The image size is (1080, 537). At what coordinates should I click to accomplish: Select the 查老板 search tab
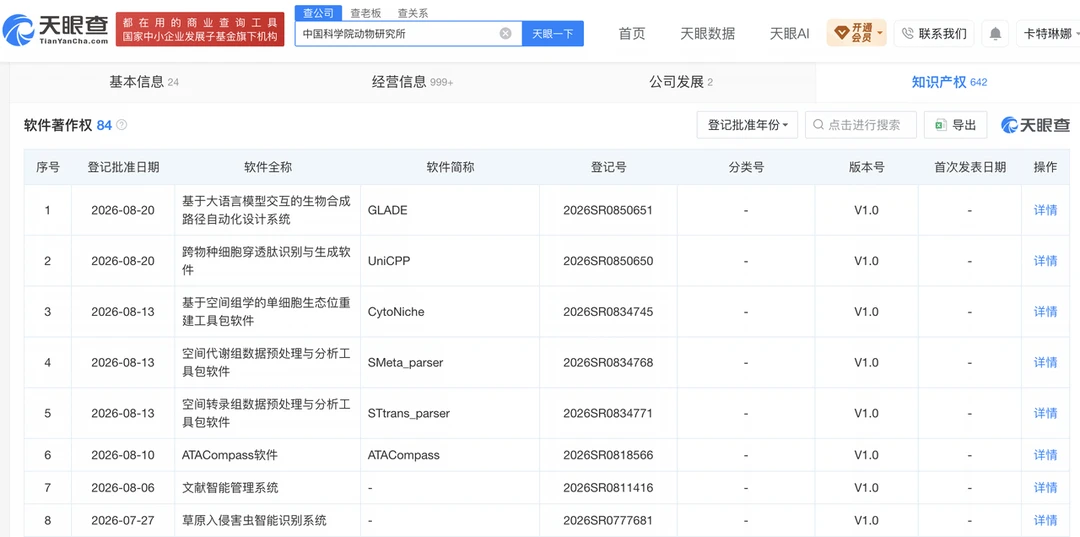[x=366, y=12]
